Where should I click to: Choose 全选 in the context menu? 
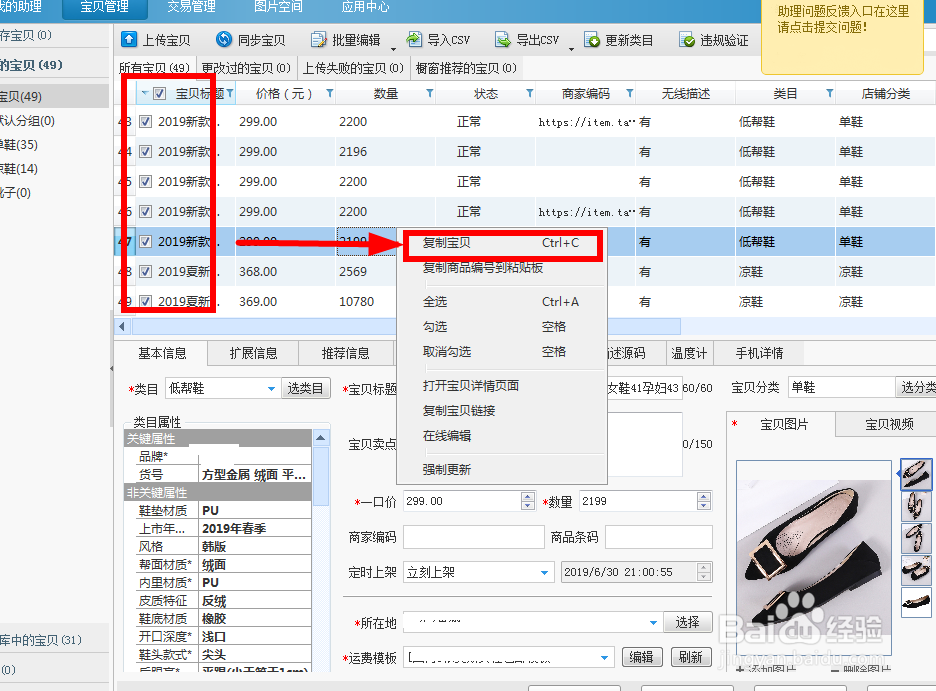[501, 302]
